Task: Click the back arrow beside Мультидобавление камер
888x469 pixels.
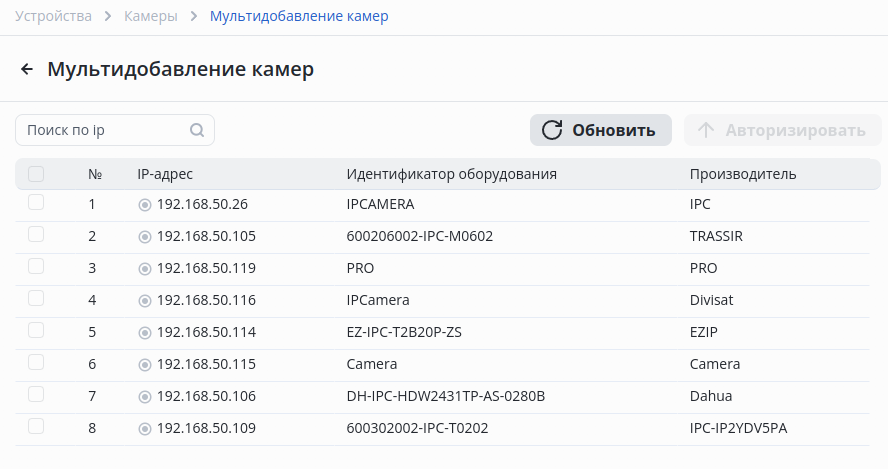Action: click(x=27, y=70)
